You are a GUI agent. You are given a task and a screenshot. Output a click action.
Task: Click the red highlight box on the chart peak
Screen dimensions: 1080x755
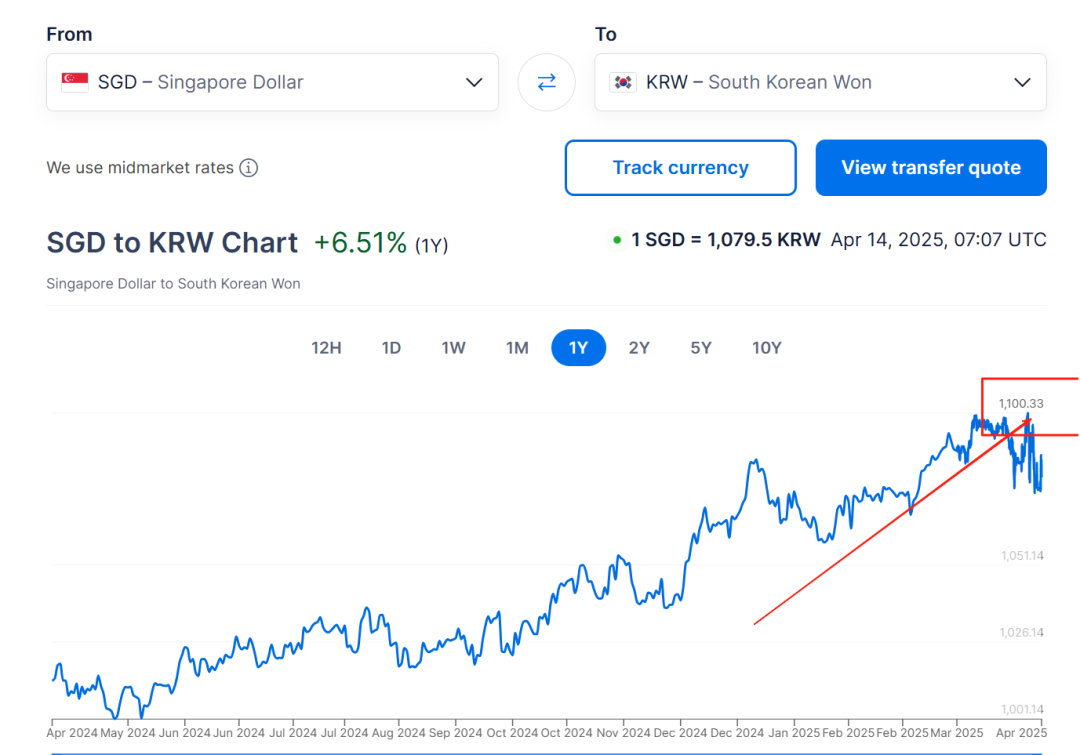coord(1030,407)
